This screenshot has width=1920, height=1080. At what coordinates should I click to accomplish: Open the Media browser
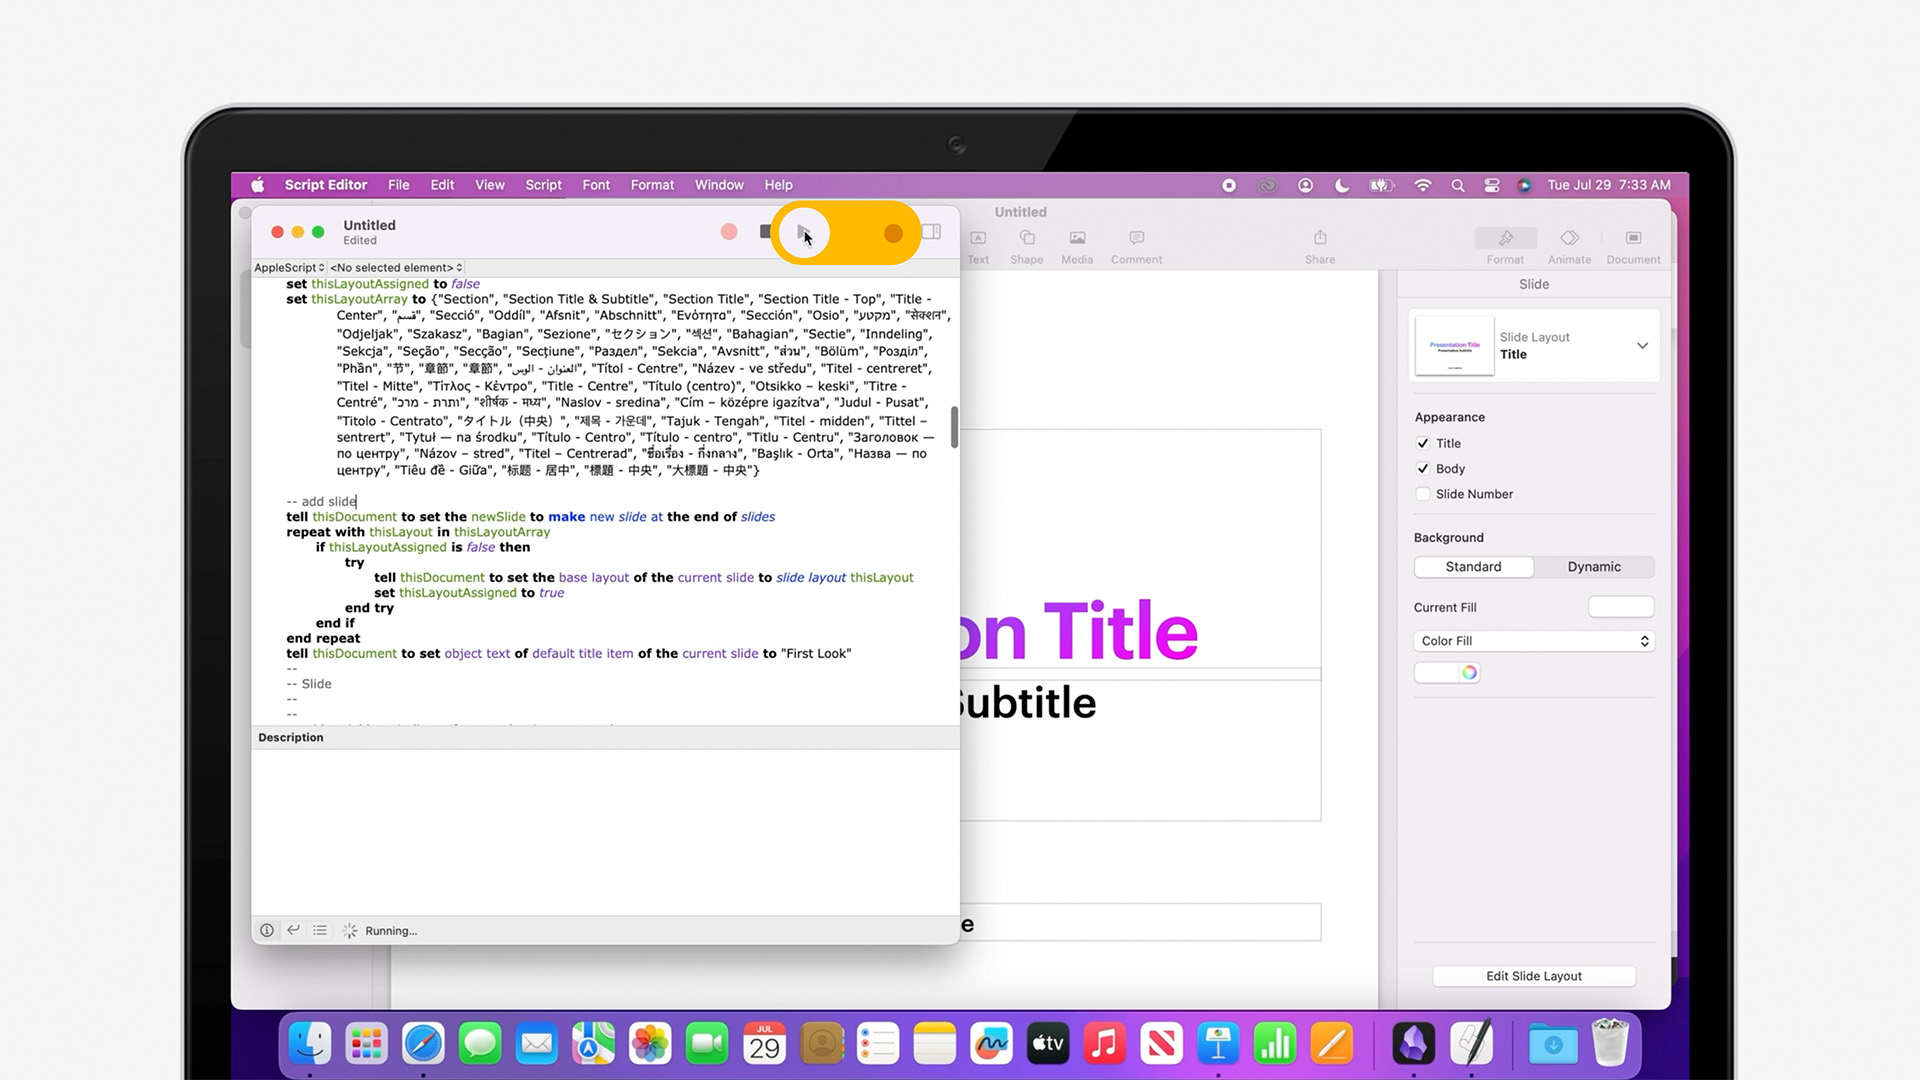click(1077, 245)
